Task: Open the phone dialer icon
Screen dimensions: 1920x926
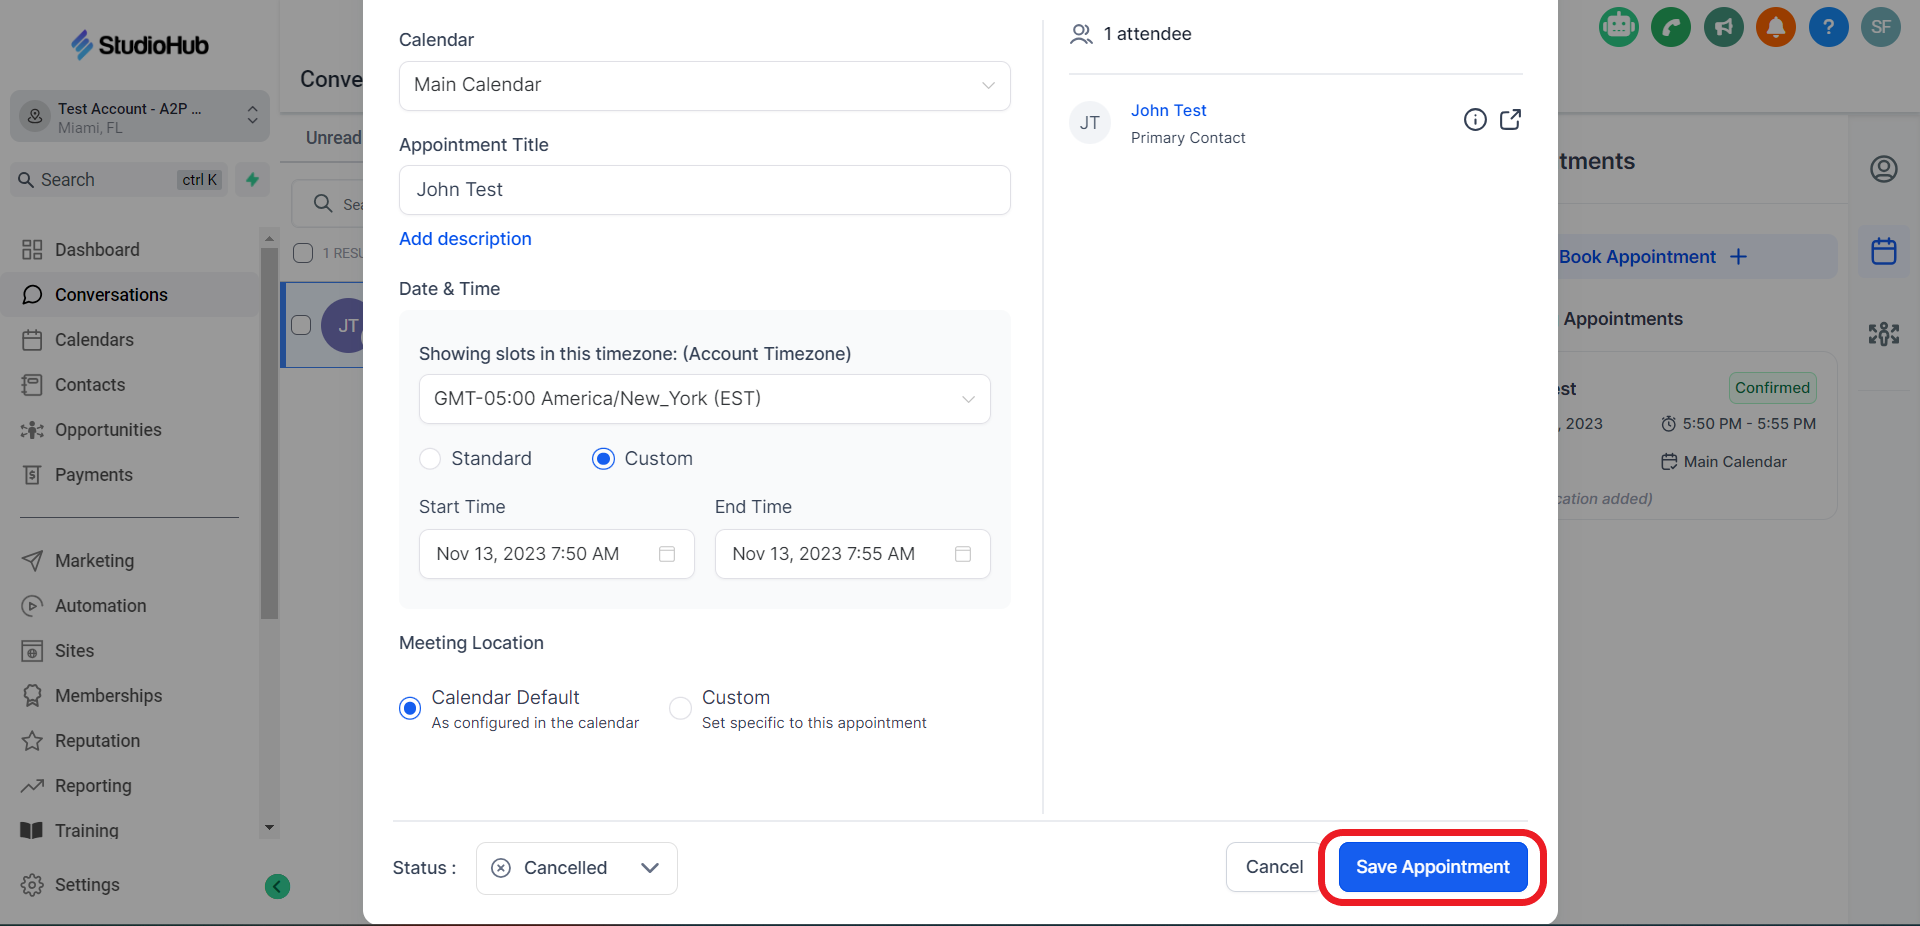Action: (1671, 27)
